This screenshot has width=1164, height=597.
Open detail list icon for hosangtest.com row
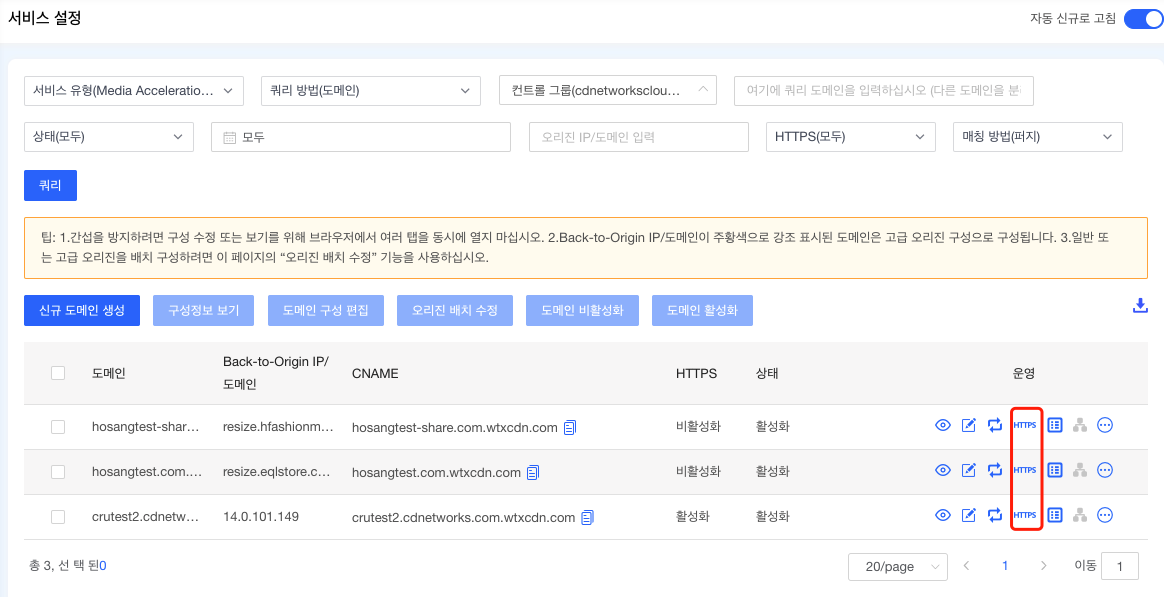(1054, 470)
